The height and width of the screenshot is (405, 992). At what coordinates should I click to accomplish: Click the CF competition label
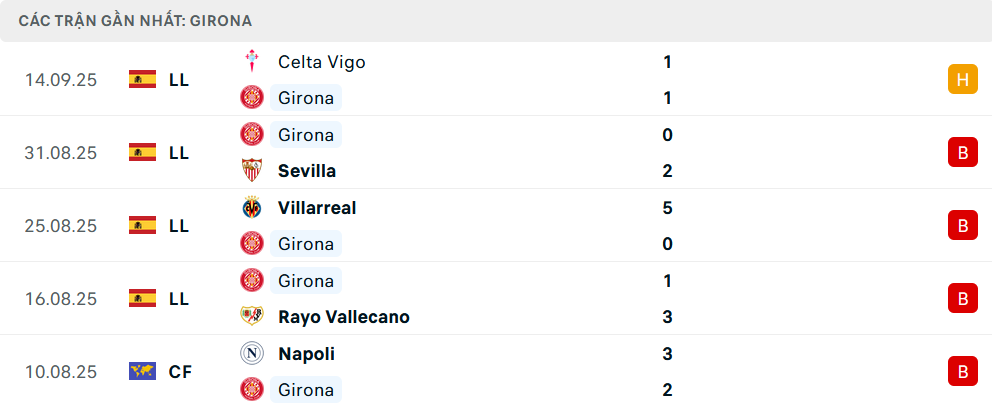(180, 372)
